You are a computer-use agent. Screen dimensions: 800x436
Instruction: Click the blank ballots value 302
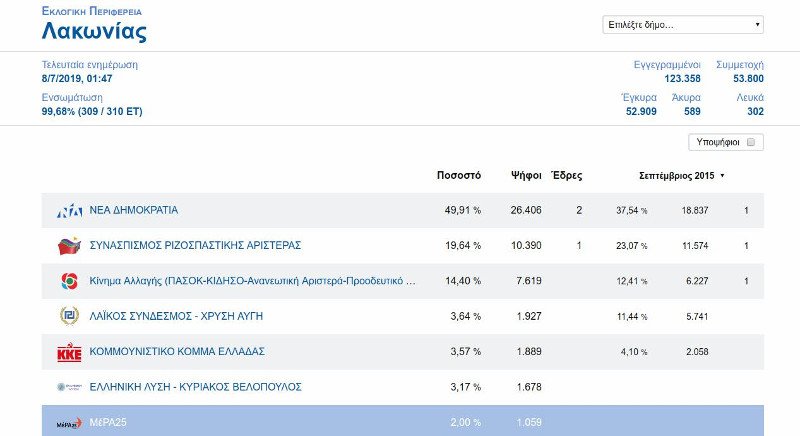coord(755,111)
